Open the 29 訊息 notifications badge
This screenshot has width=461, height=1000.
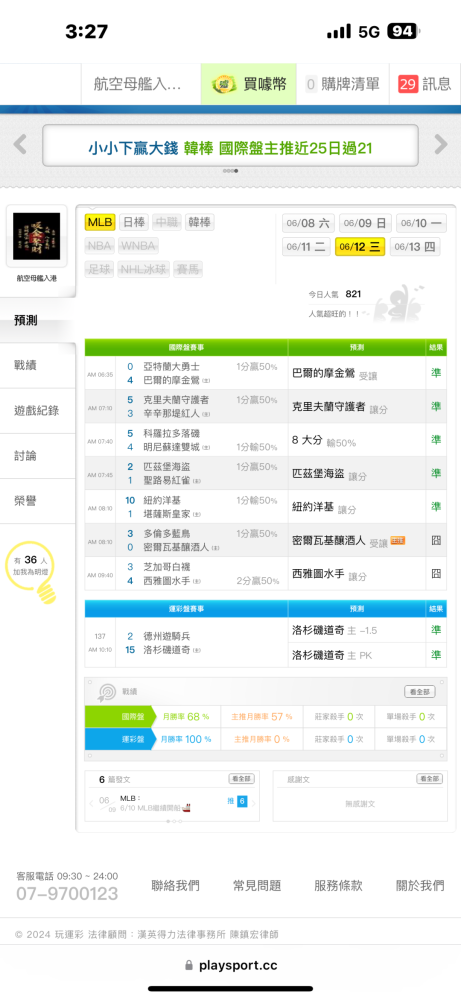click(x=425, y=84)
